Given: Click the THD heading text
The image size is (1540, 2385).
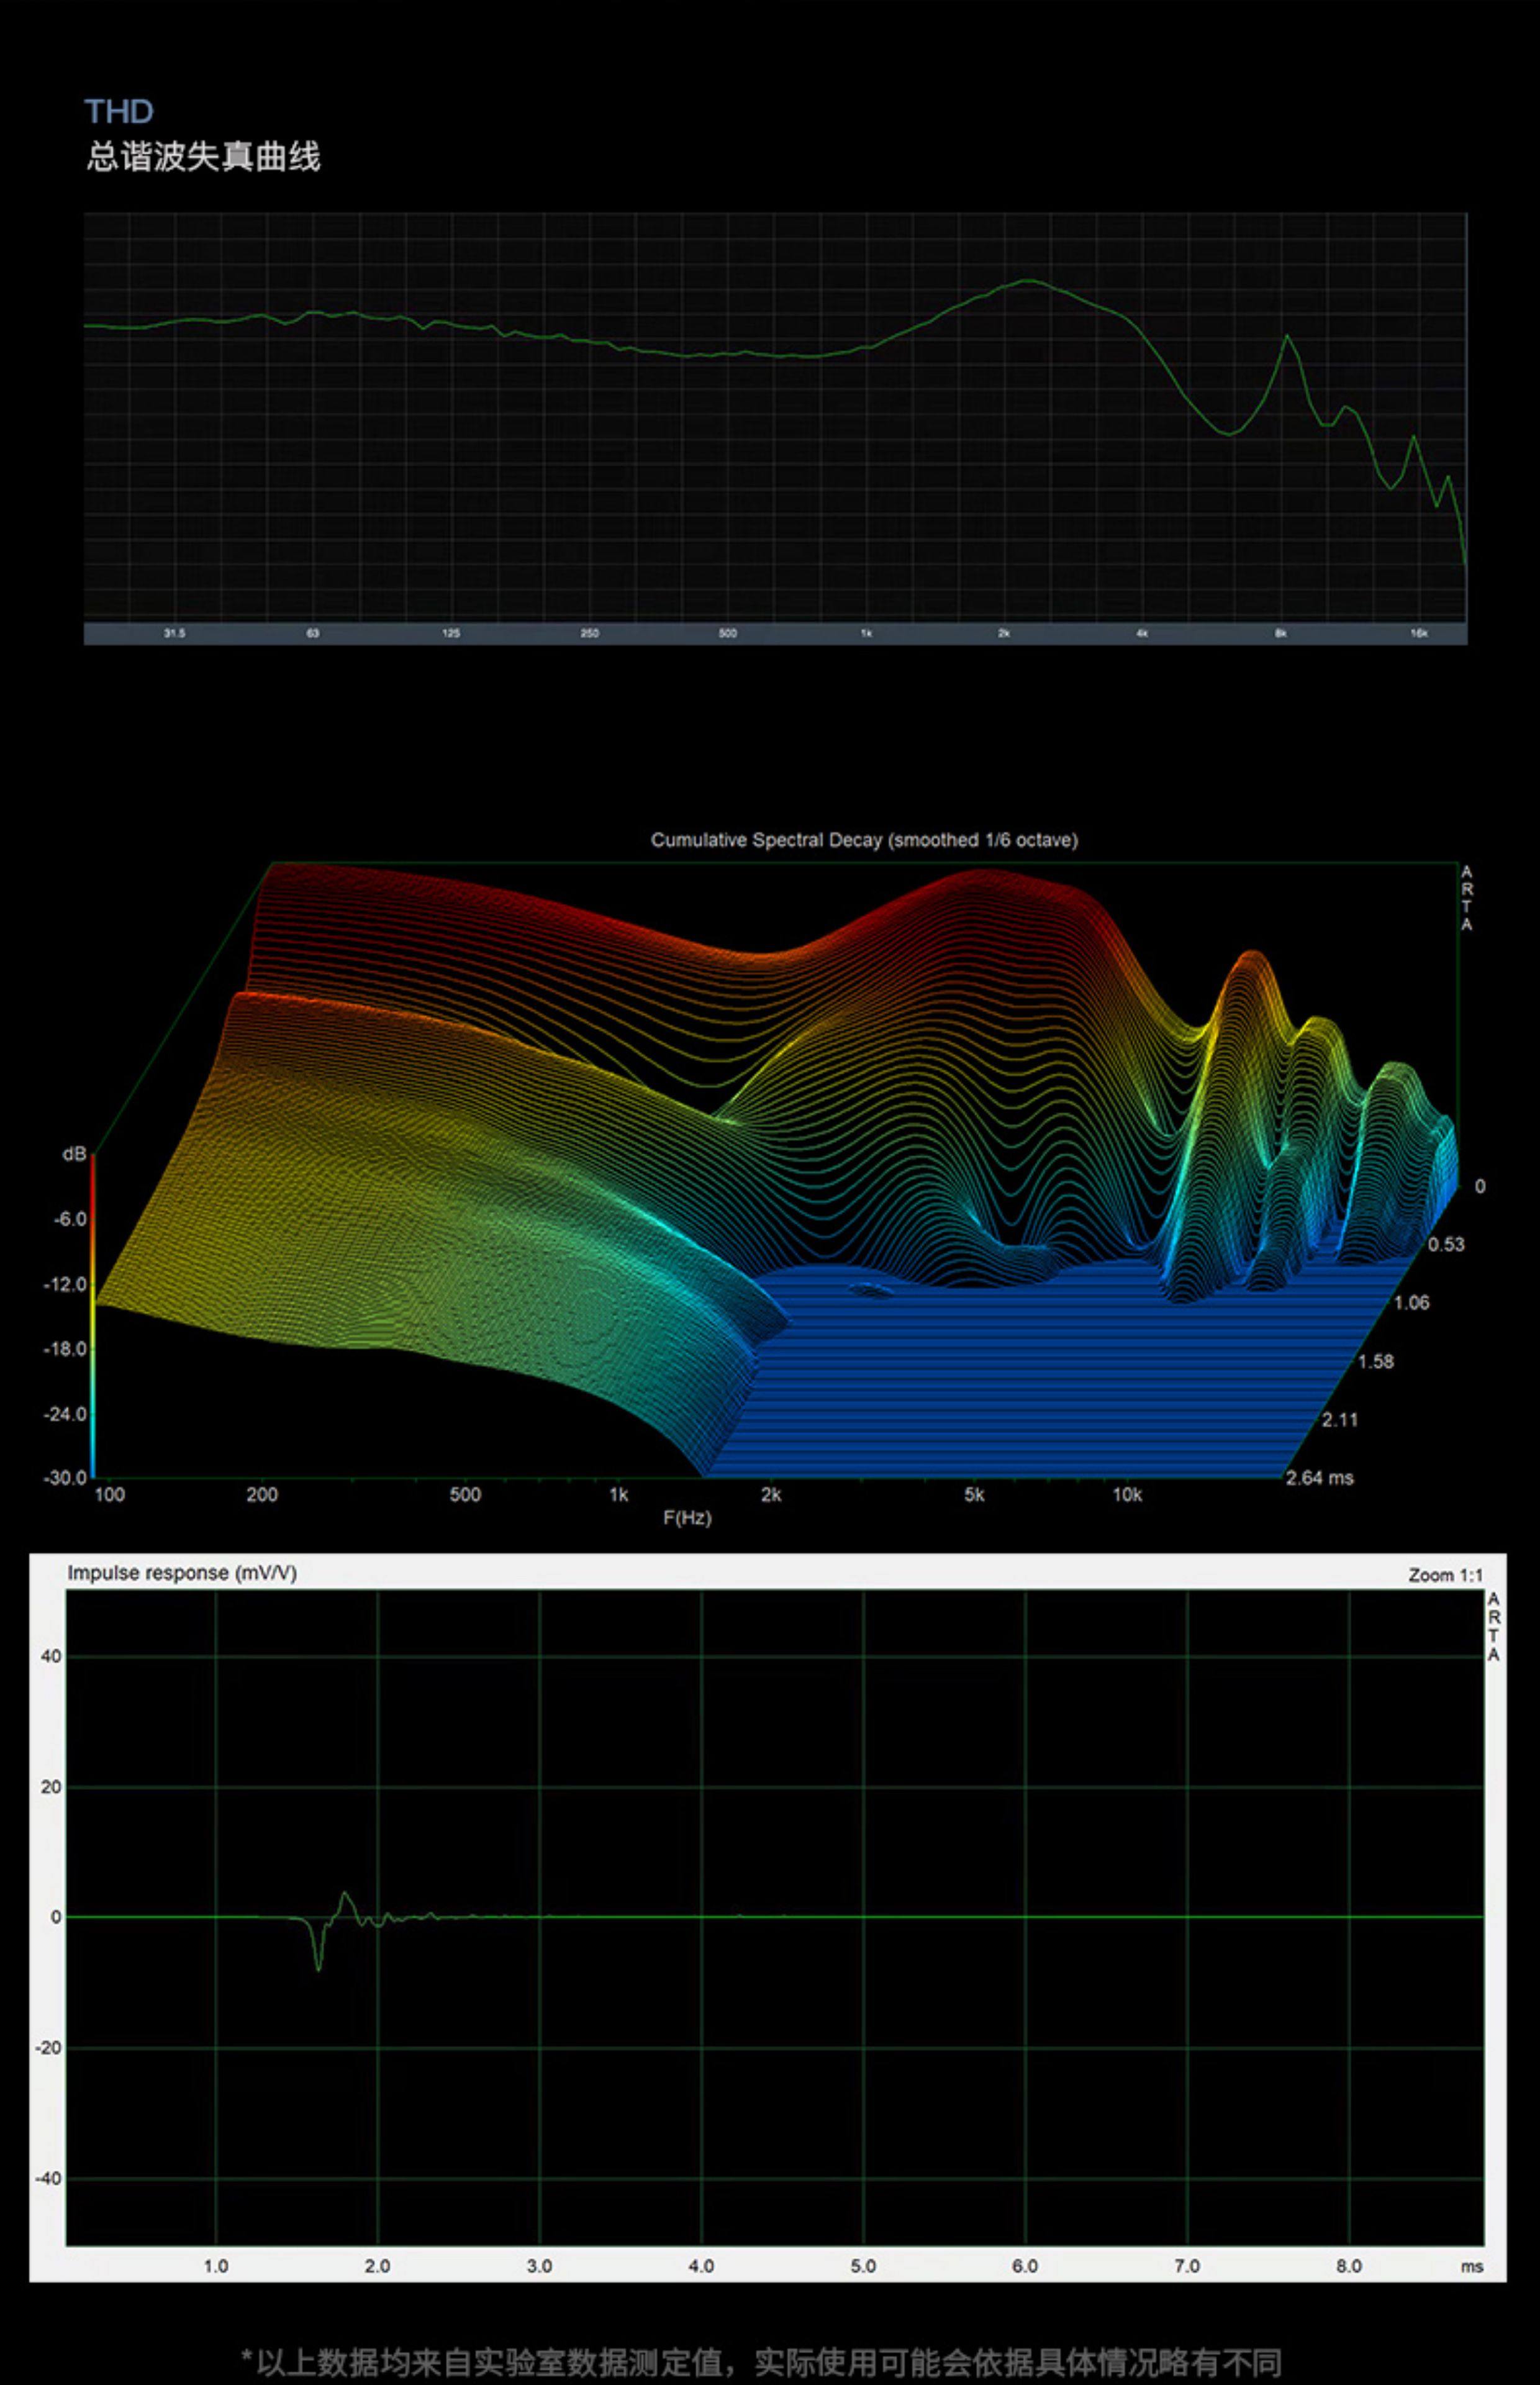Looking at the screenshot, I should tap(118, 111).
